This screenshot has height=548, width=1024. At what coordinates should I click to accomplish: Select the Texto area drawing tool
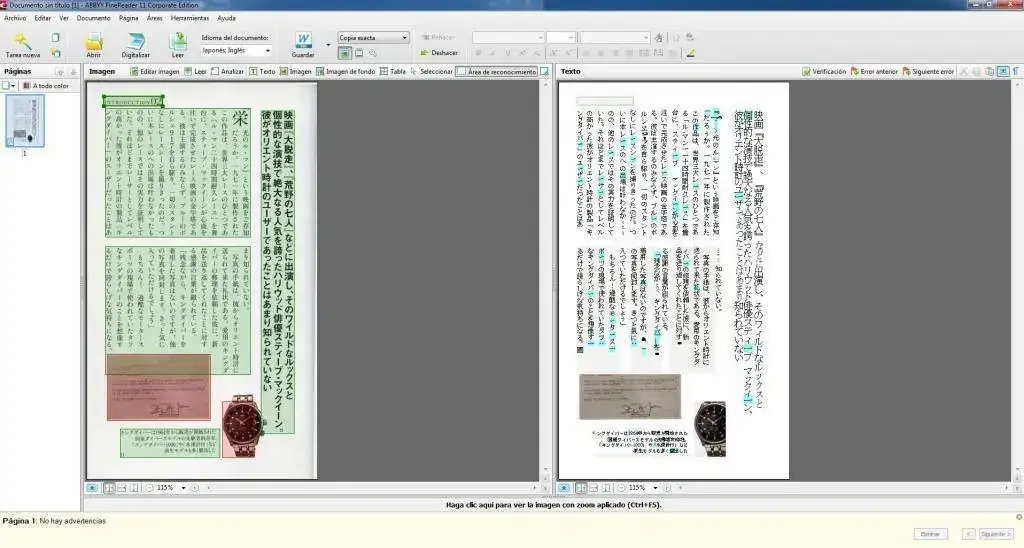tap(262, 71)
